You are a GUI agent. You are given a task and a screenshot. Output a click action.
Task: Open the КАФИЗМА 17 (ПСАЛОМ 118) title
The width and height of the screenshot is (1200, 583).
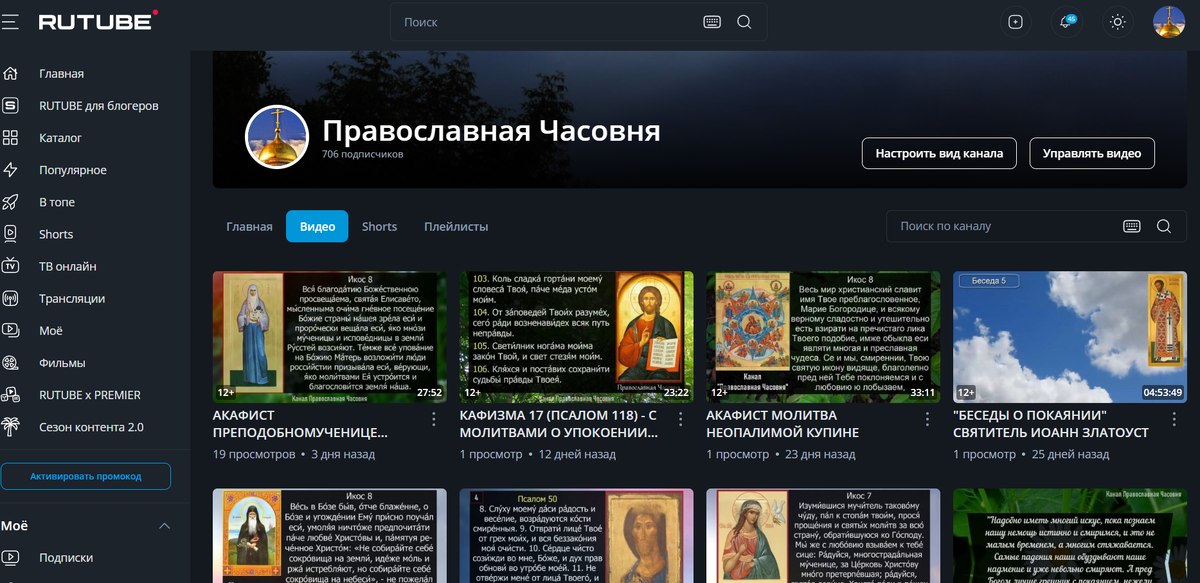pos(558,424)
